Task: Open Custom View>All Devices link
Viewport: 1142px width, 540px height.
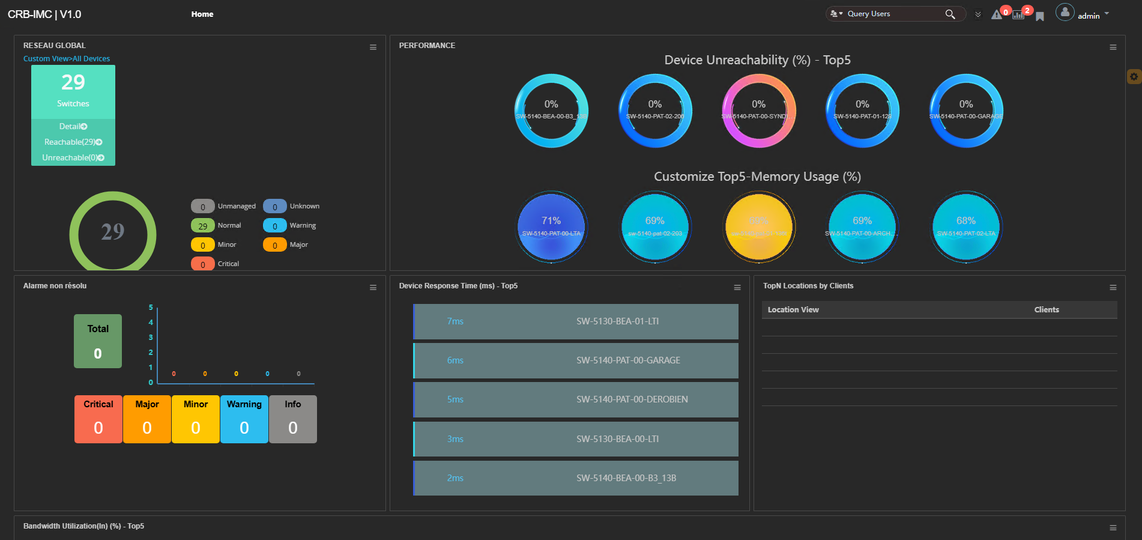Action: pyautogui.click(x=66, y=58)
